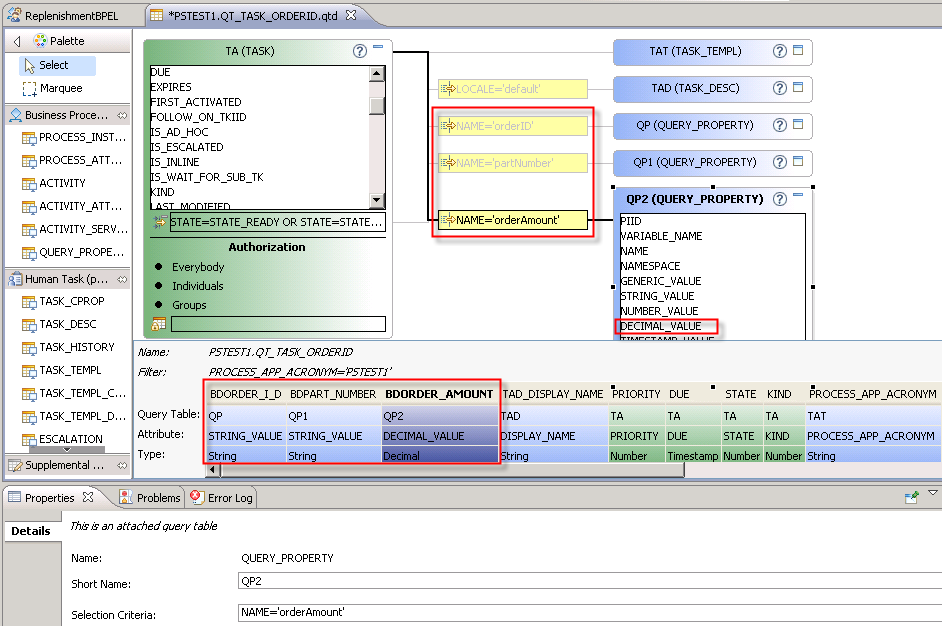Select FIRST_ACTIVATED in TA column list
This screenshot has width=942, height=626.
(196, 102)
